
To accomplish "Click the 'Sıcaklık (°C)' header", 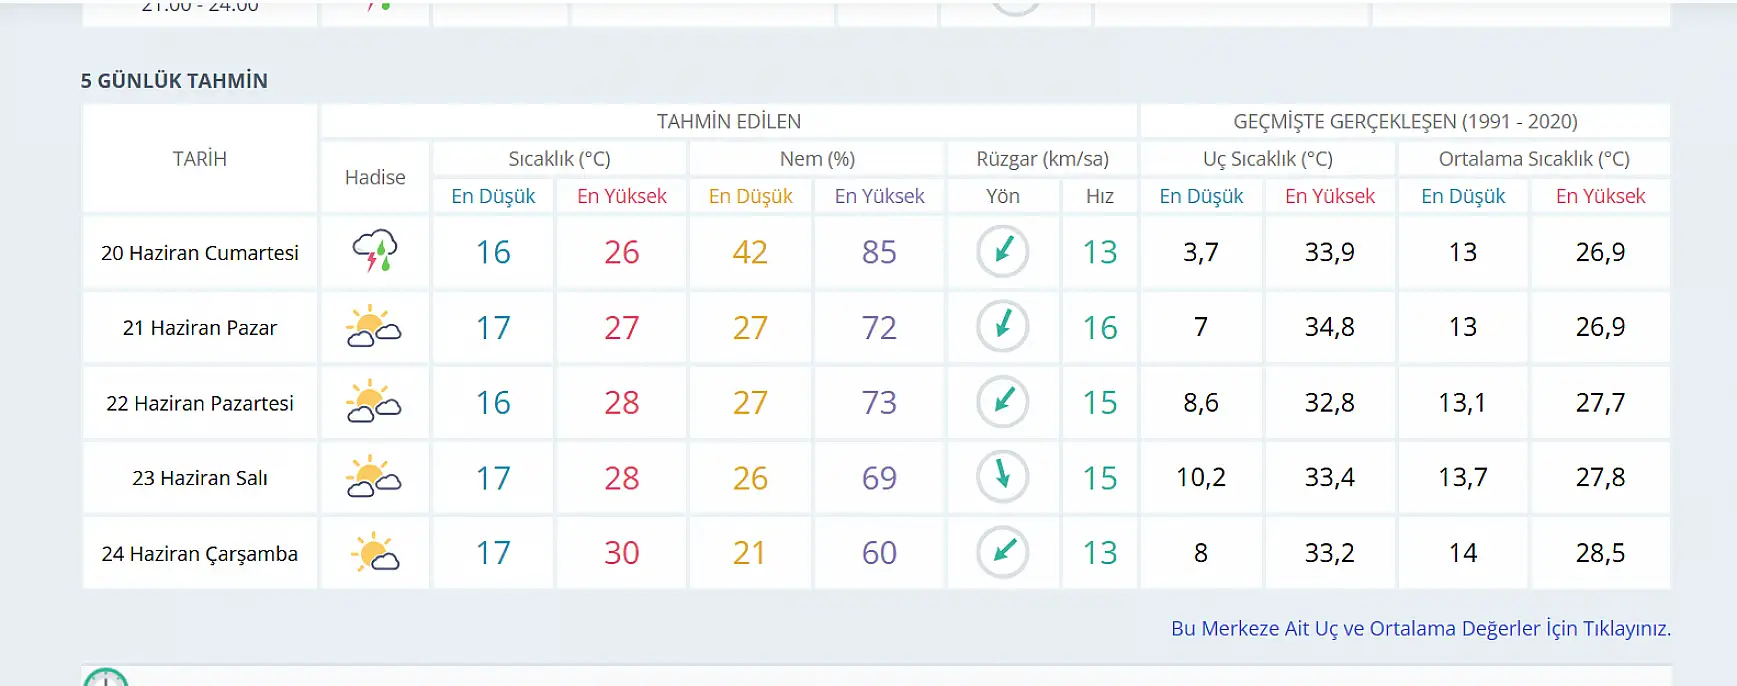I will pyautogui.click(x=559, y=159).
